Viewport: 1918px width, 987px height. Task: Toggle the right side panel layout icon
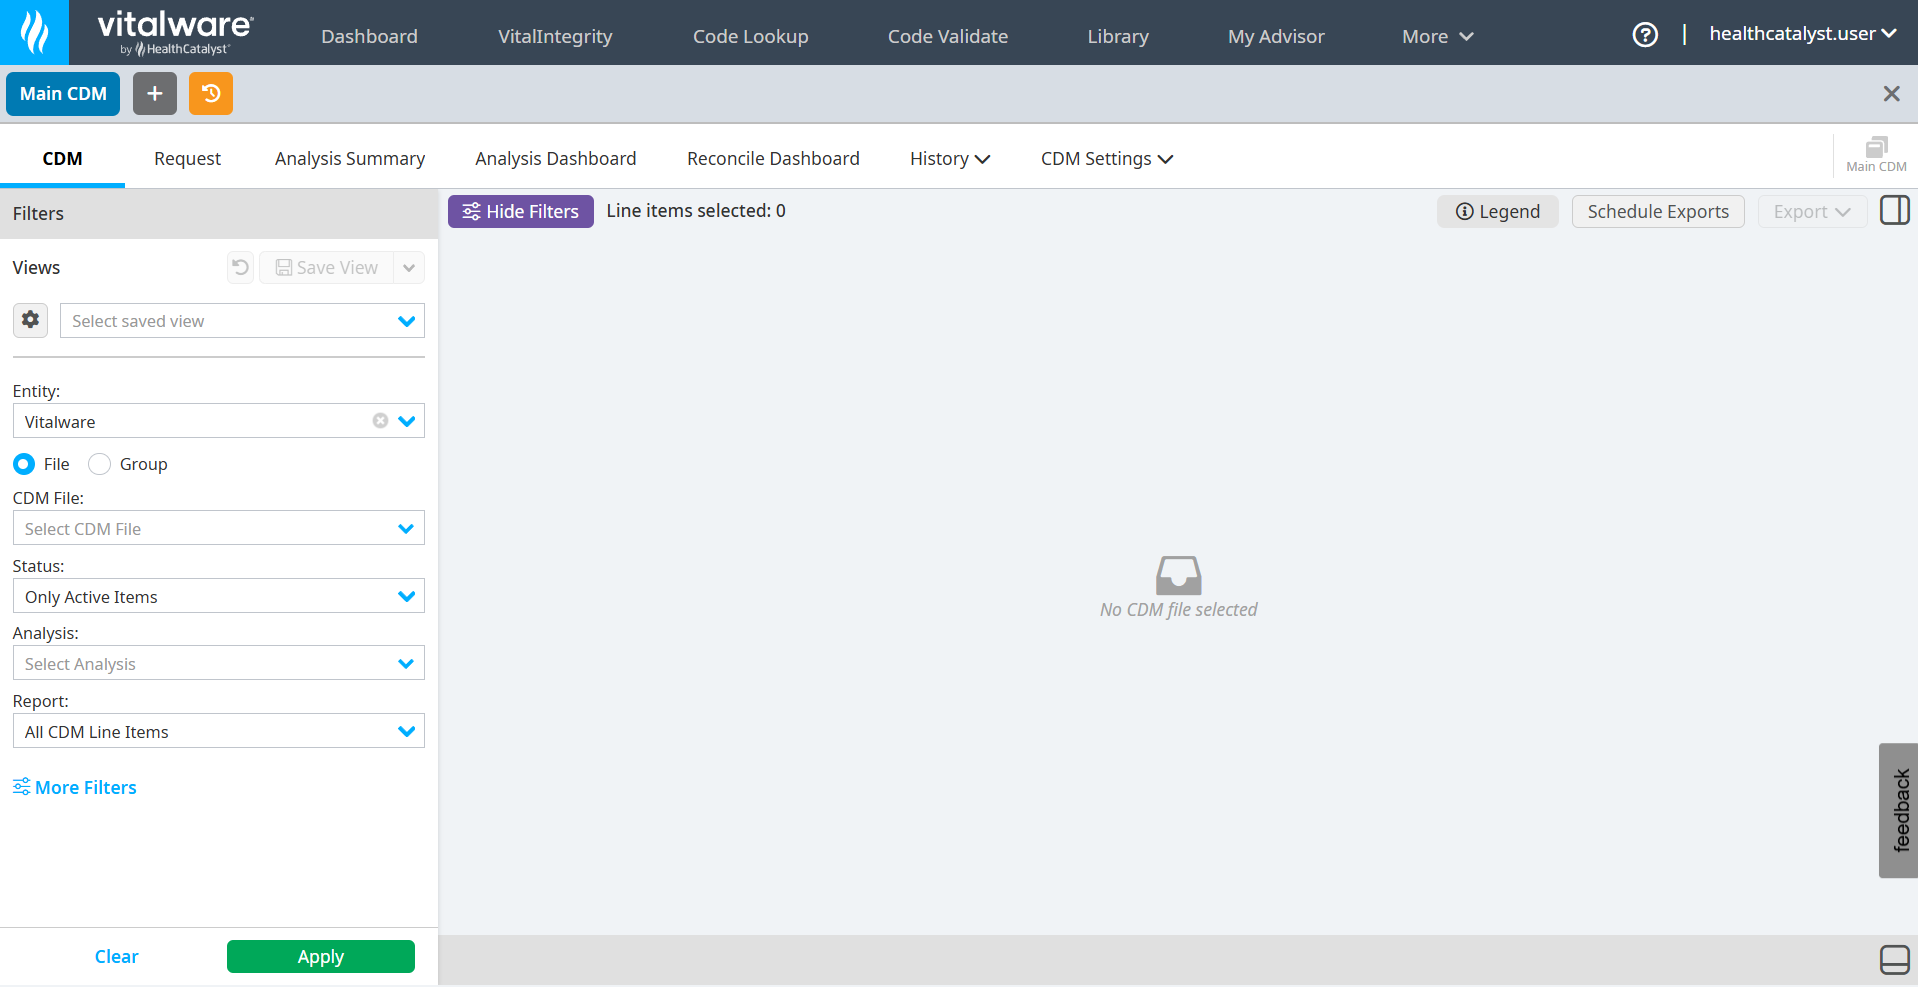point(1894,211)
